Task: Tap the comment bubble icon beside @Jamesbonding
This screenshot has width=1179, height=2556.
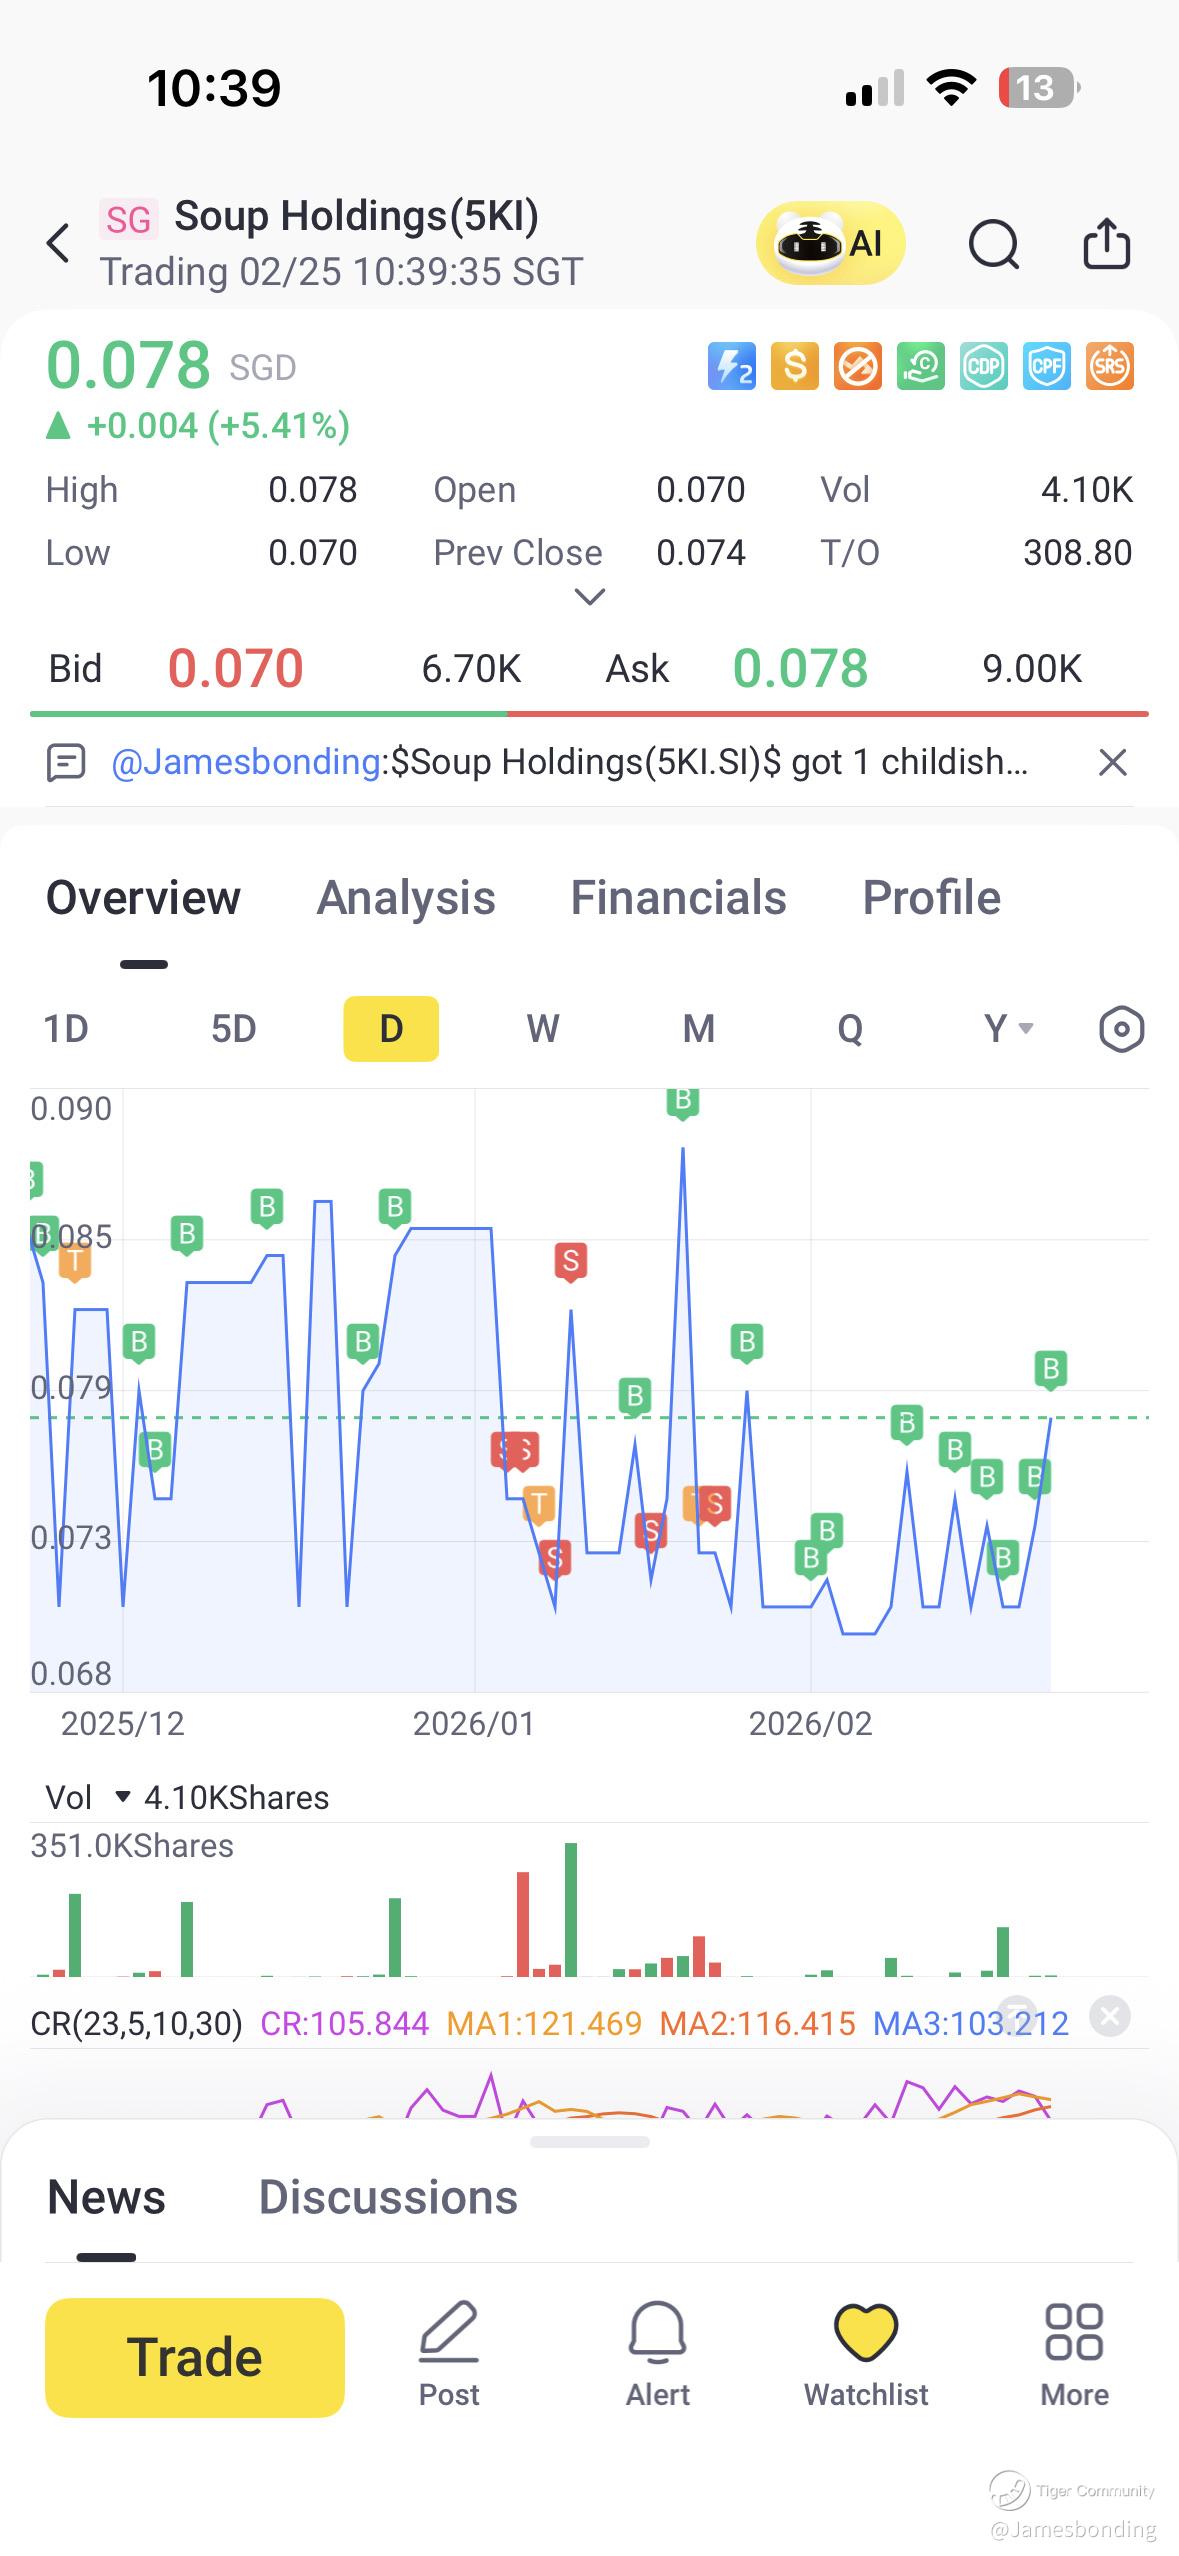Action: (66, 763)
